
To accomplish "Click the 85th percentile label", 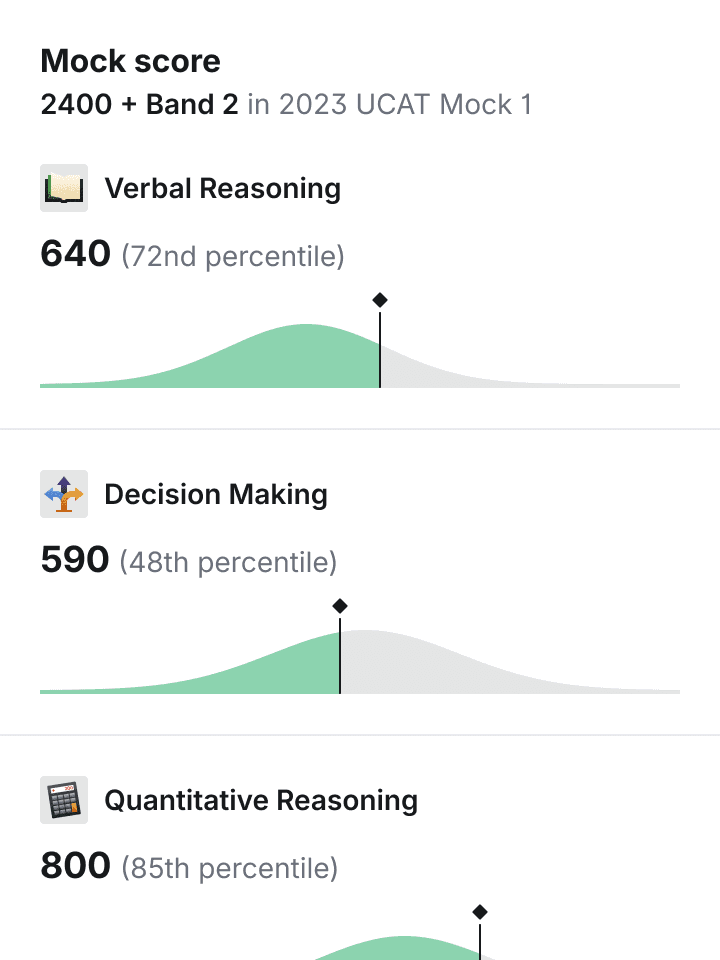I will pyautogui.click(x=230, y=868).
